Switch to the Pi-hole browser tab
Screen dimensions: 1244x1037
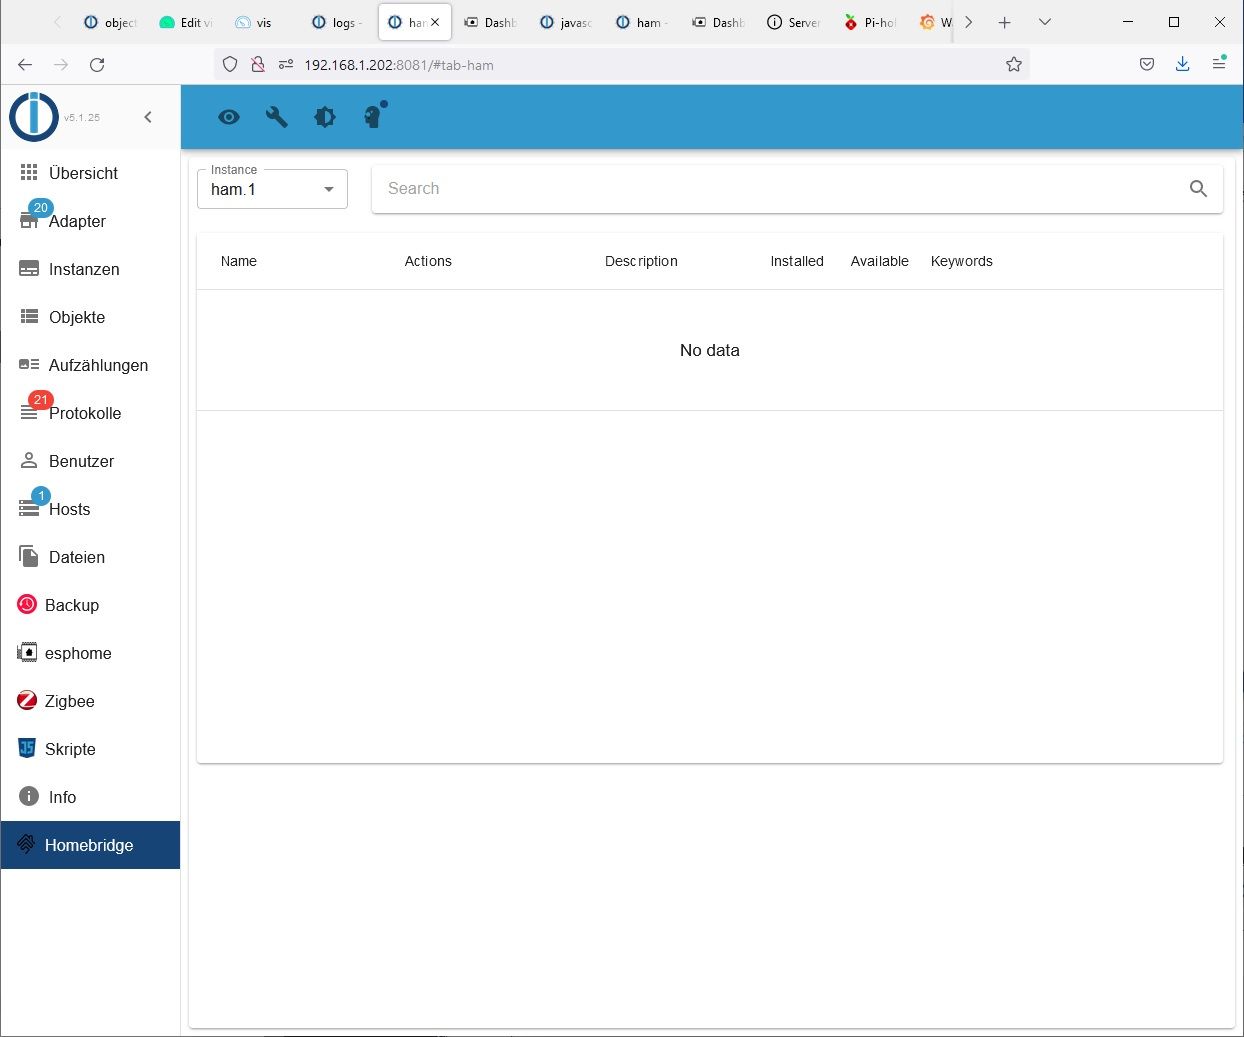pos(870,22)
